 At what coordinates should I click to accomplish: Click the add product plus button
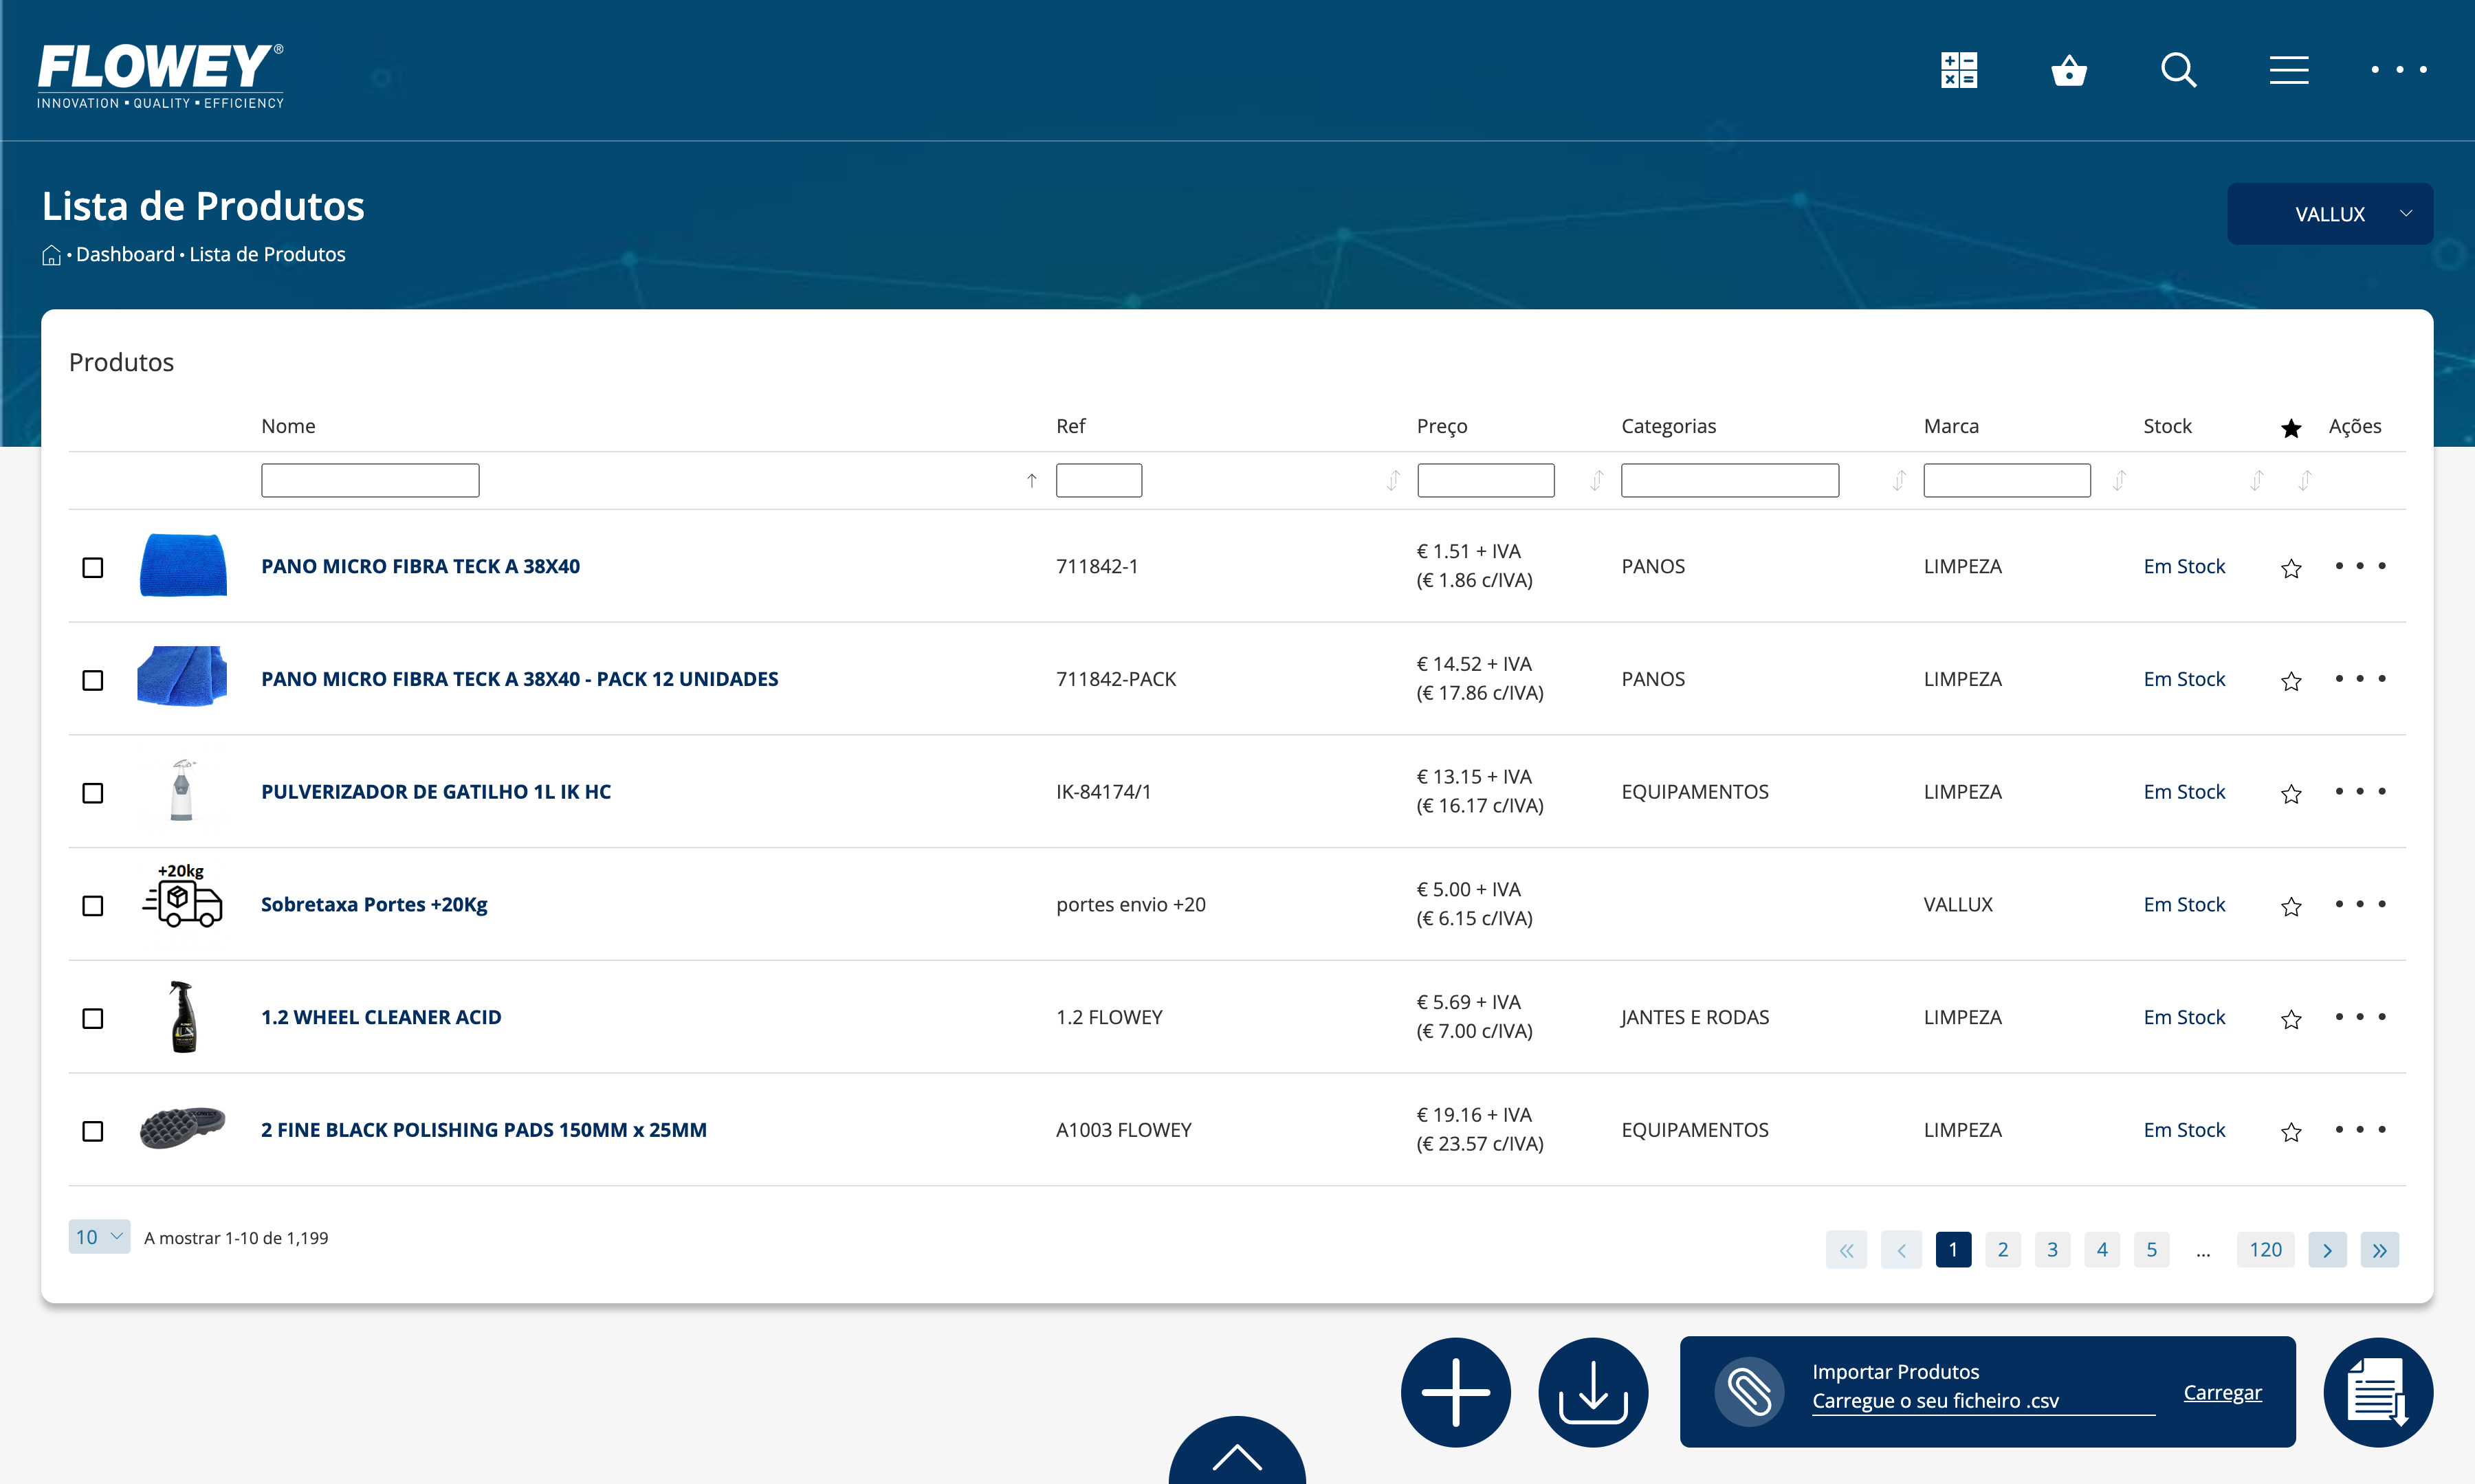coord(1455,1391)
